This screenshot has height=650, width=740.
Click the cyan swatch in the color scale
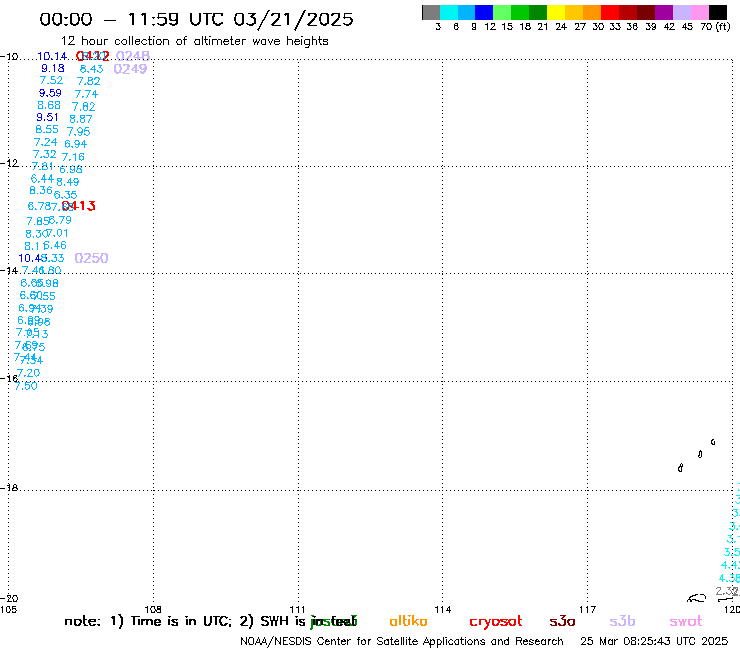coord(449,12)
